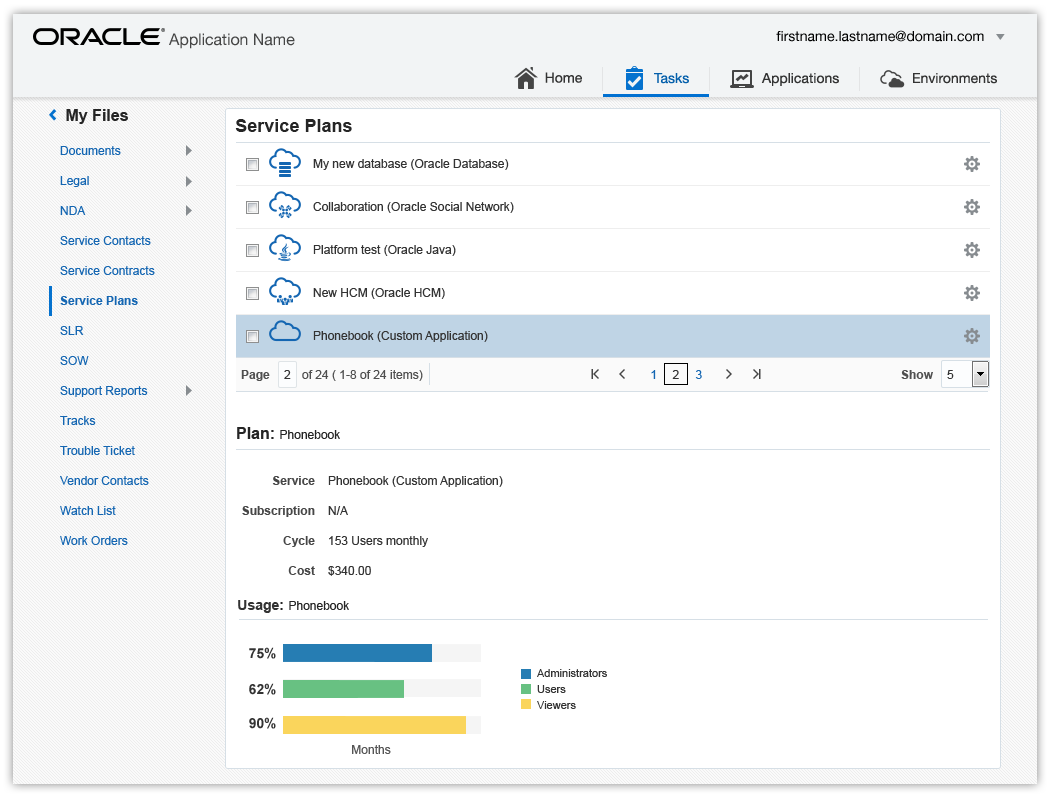Open gear settings for Collaboration row

coord(972,207)
